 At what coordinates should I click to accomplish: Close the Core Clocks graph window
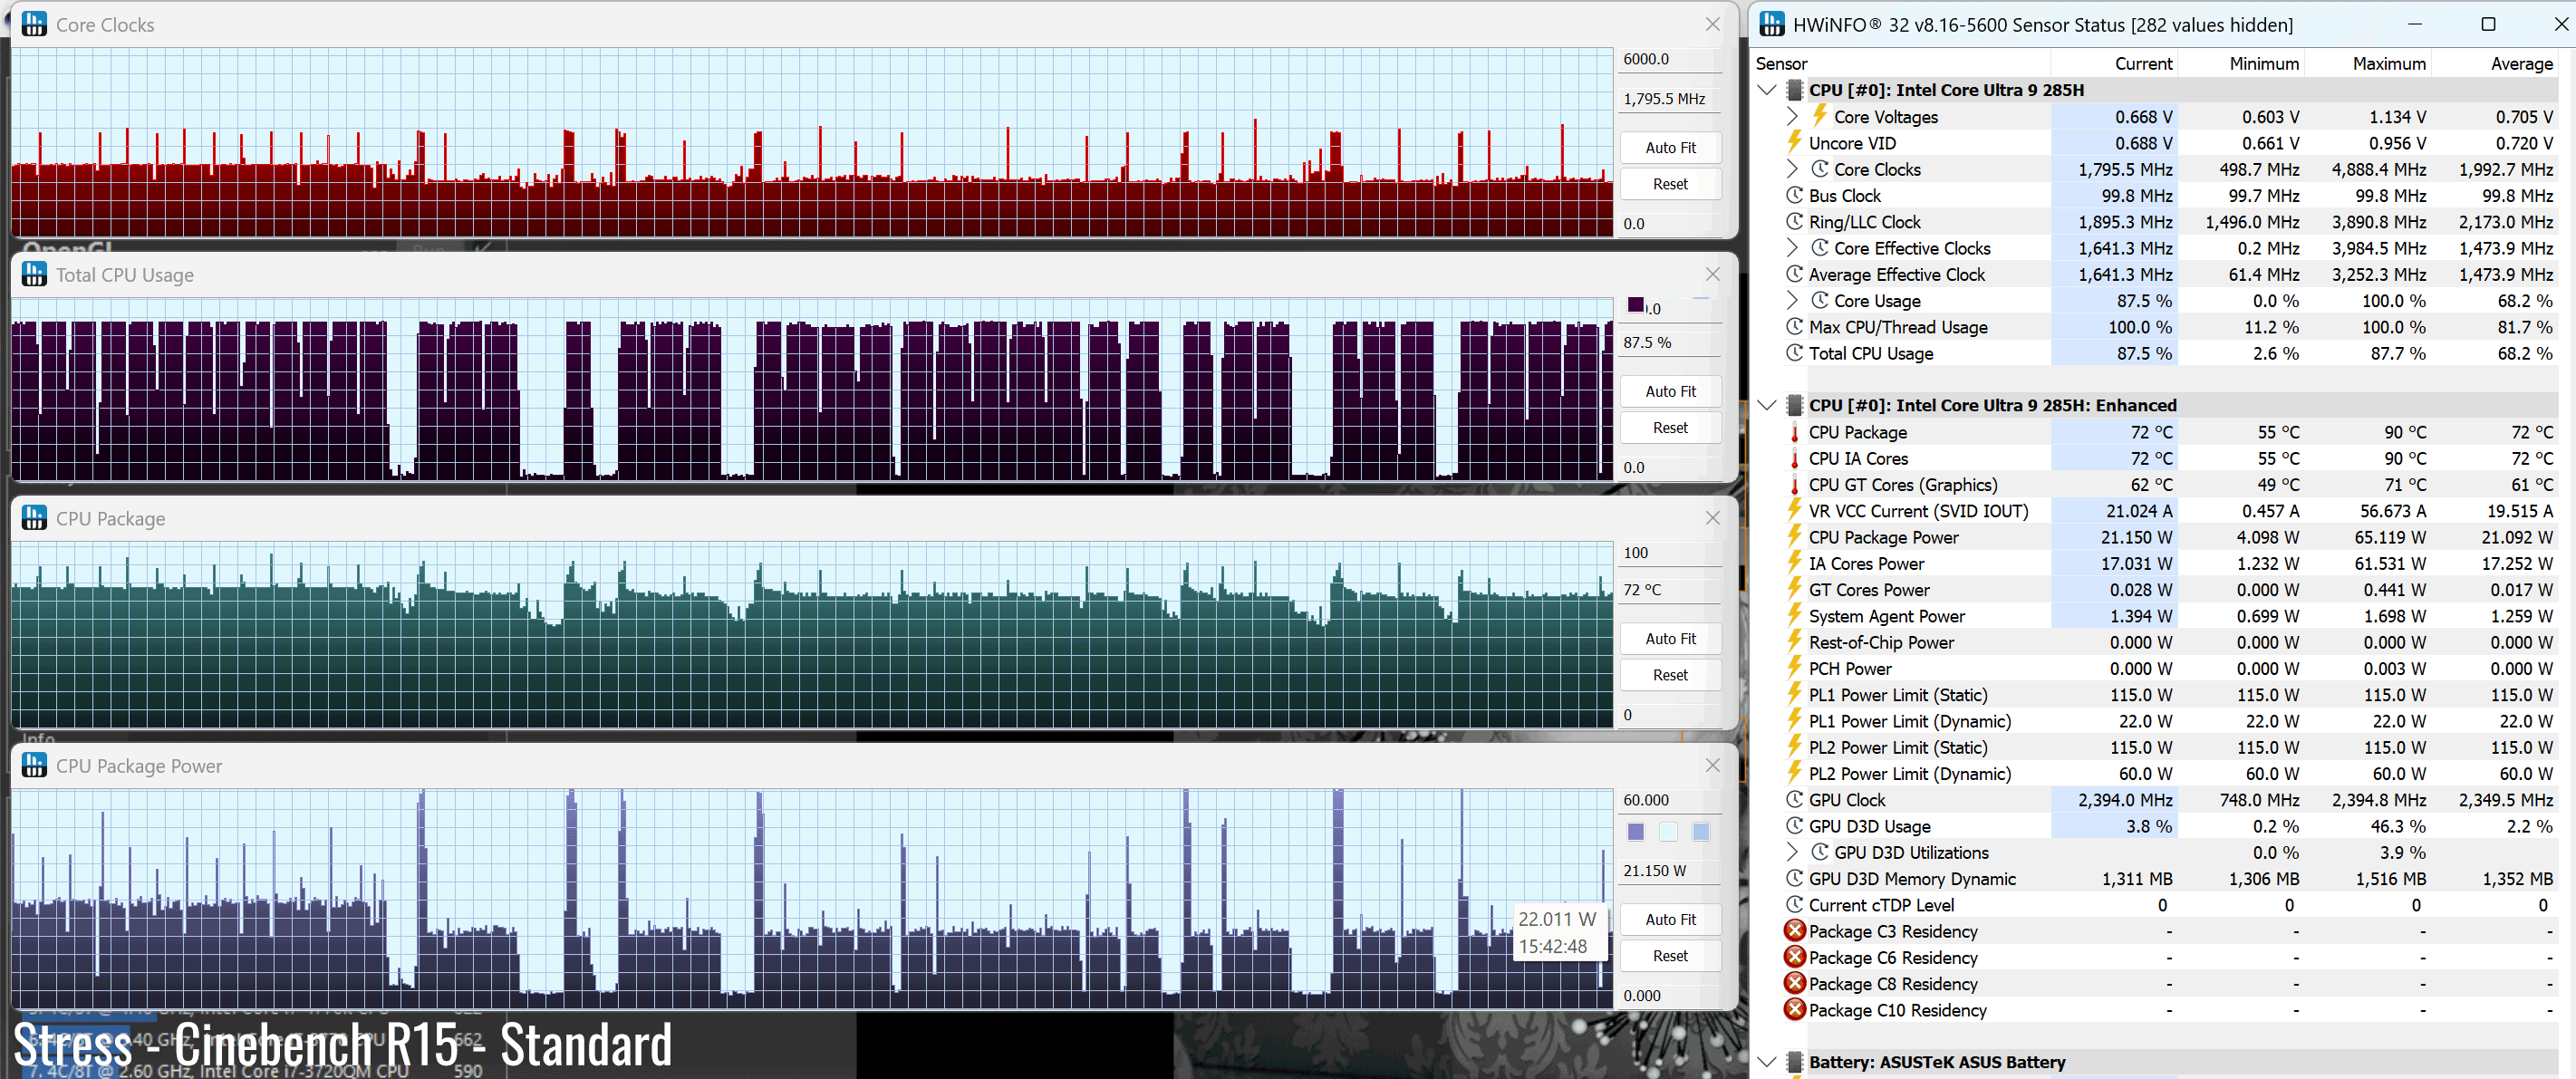click(x=1713, y=24)
